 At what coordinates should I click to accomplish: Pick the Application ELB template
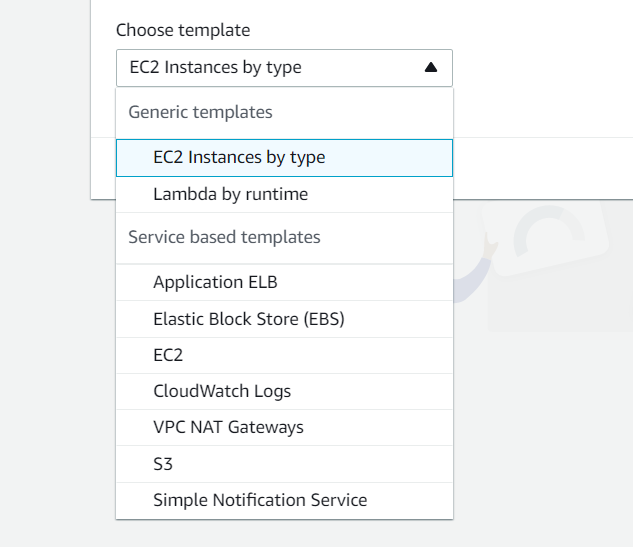point(215,282)
